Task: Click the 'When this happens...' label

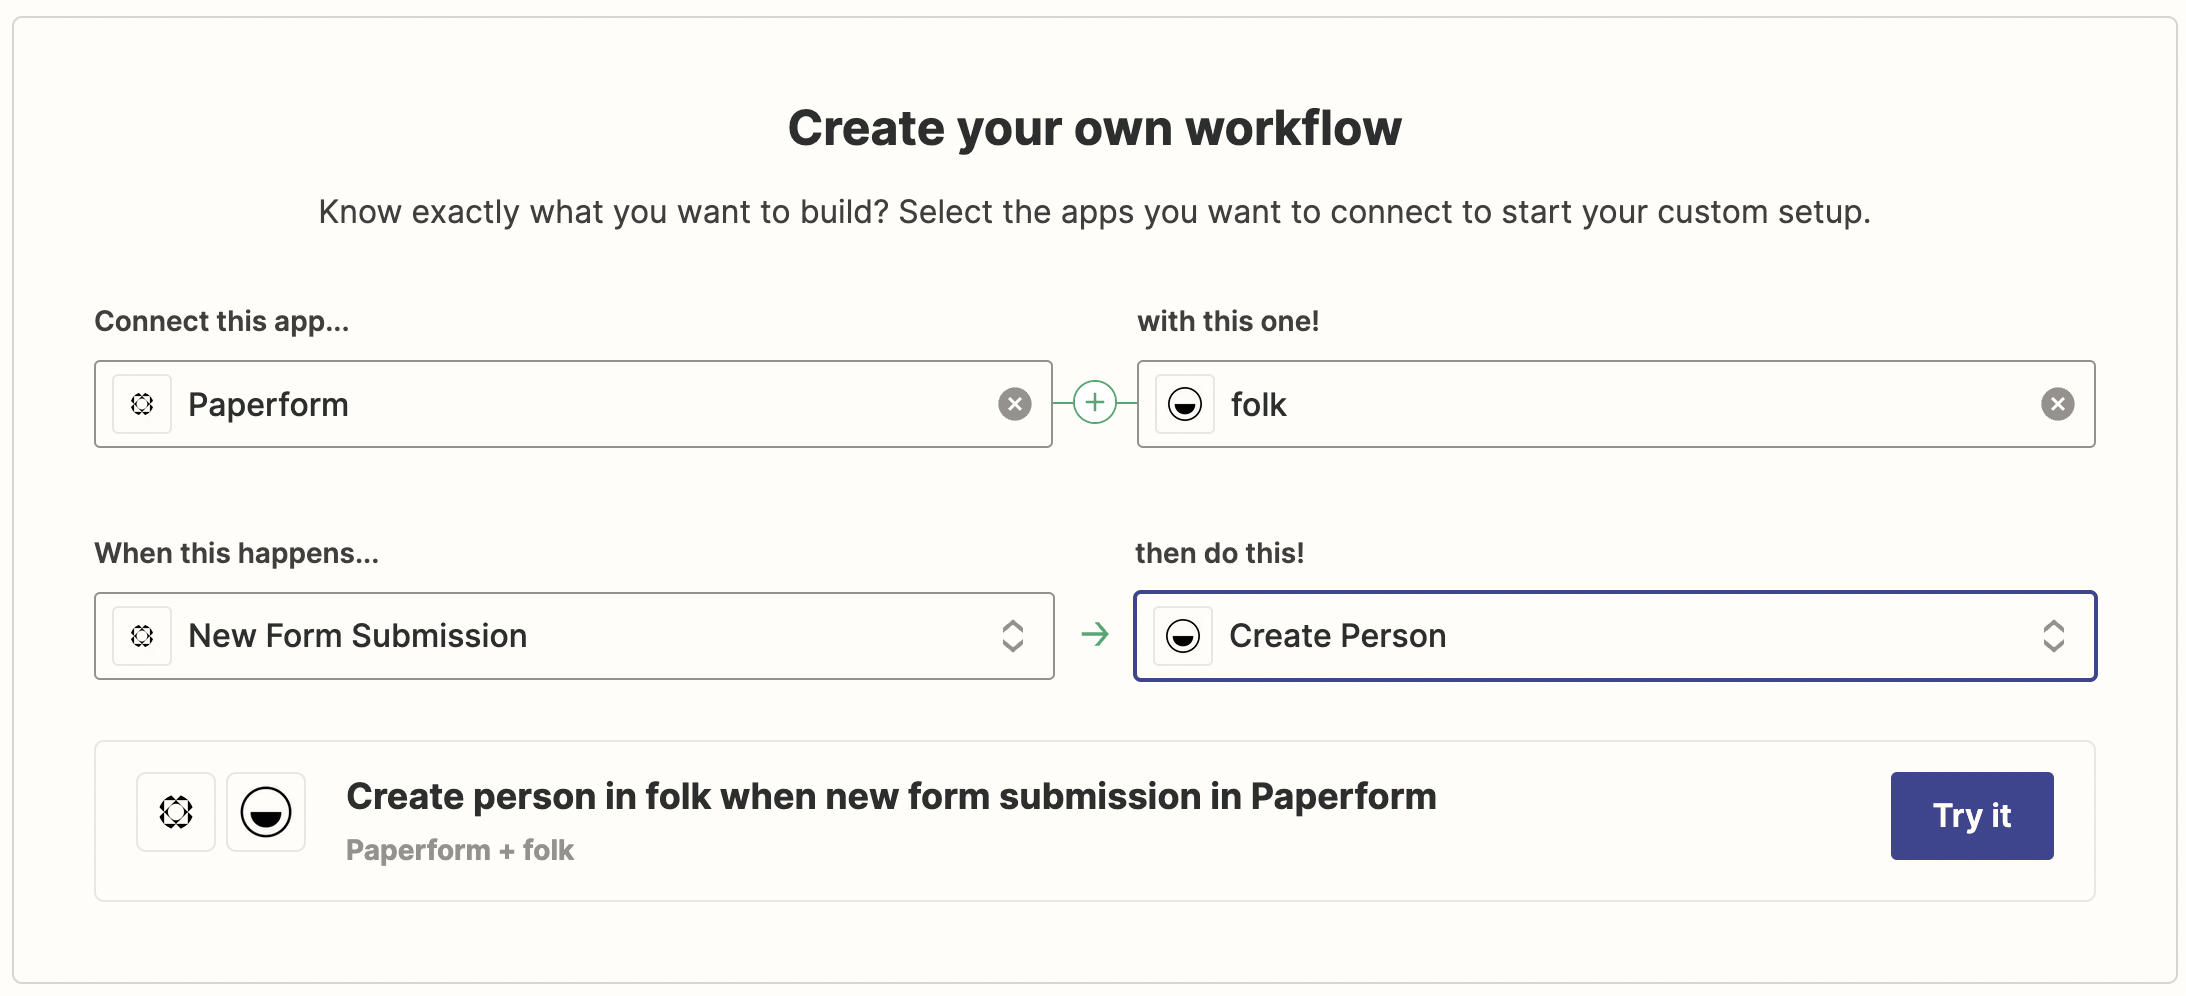Action: (x=237, y=553)
